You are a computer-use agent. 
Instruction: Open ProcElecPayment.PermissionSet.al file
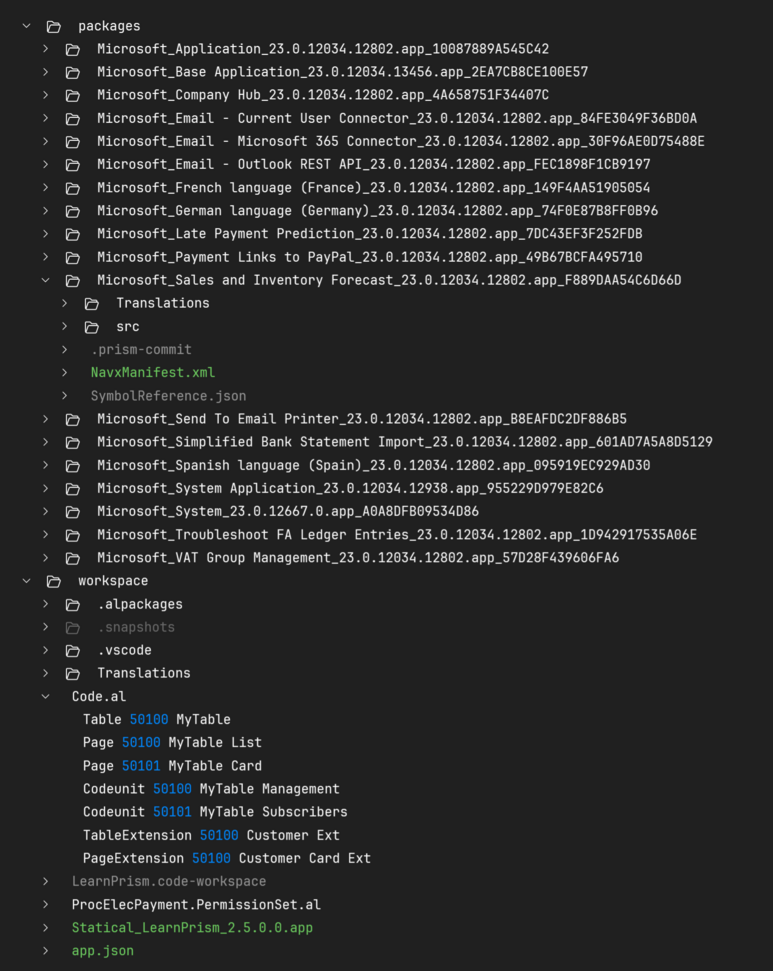pyautogui.click(x=196, y=905)
